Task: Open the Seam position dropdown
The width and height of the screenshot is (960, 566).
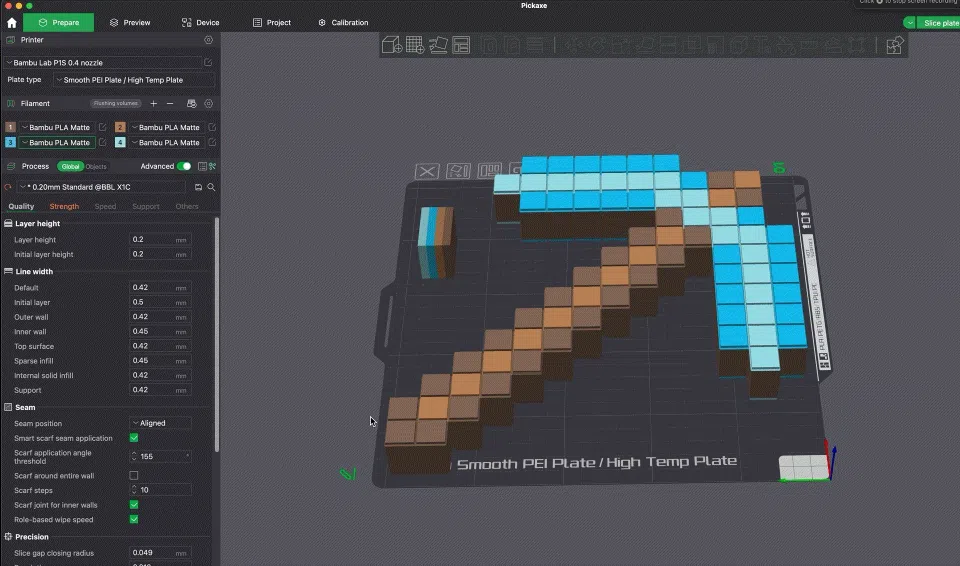Action: [x=160, y=423]
